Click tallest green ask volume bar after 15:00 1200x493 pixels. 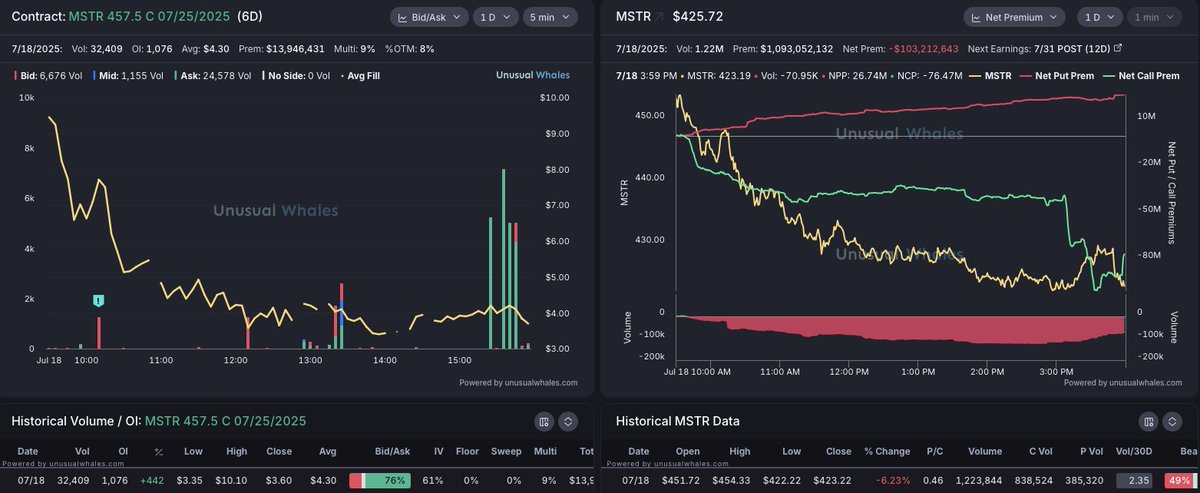click(504, 259)
